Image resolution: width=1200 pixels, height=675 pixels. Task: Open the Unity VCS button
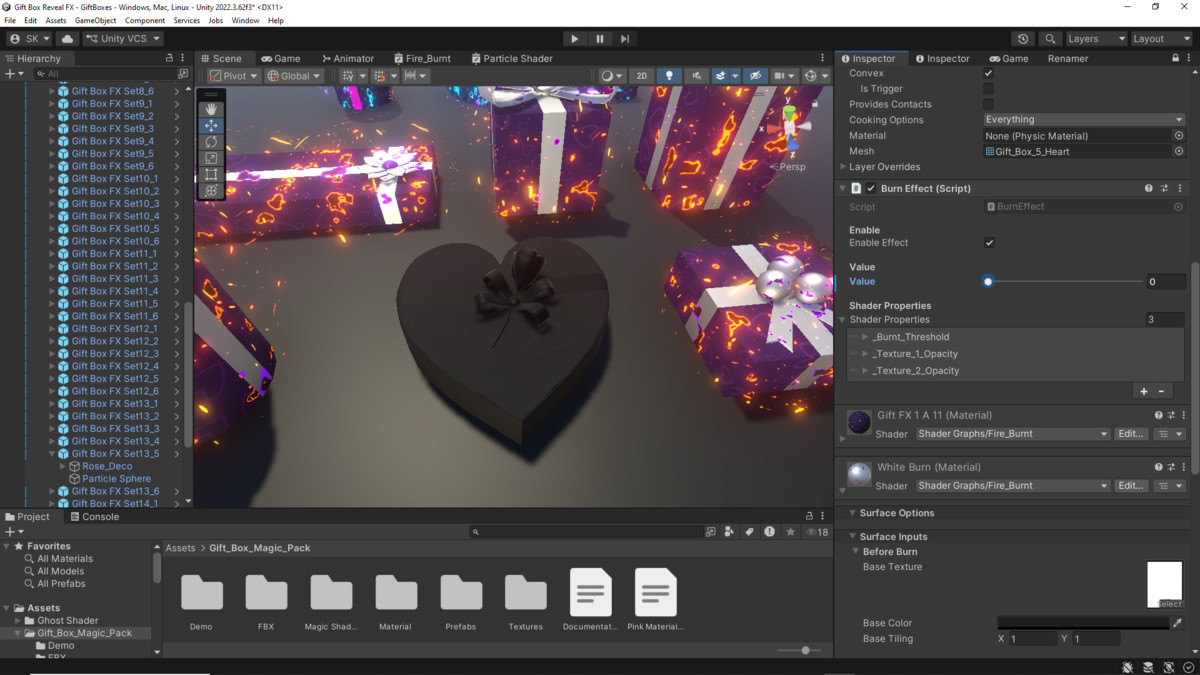(x=123, y=39)
